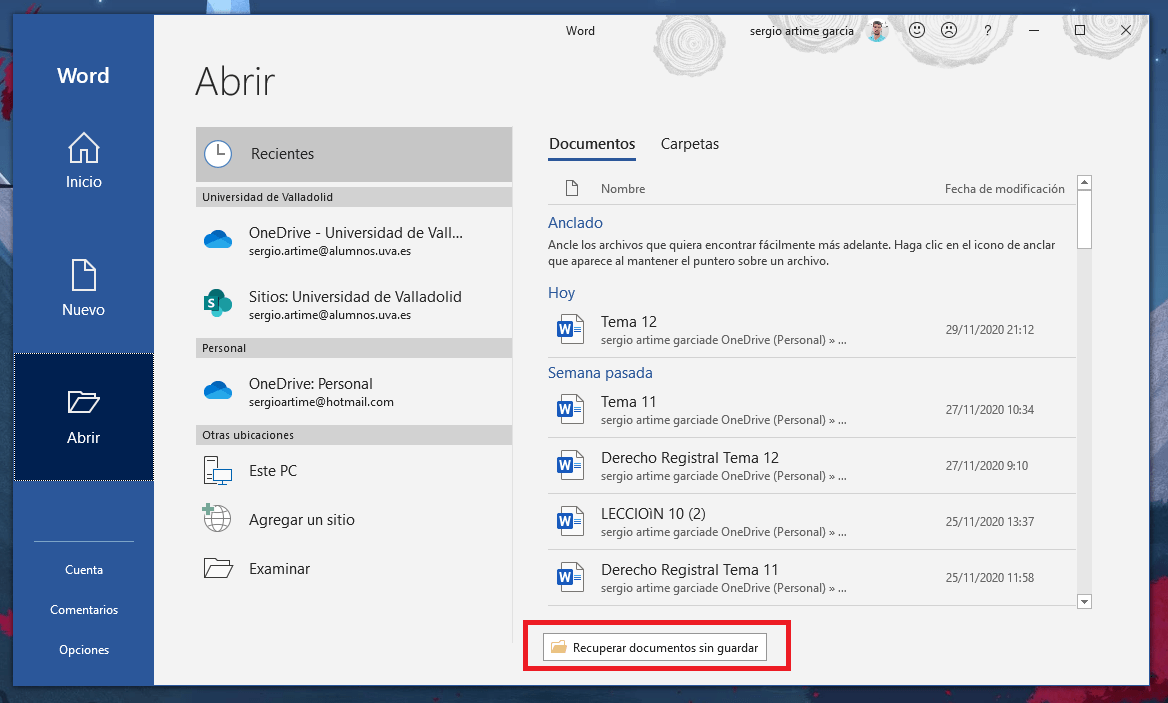Click the frowning face feedback icon
This screenshot has height=703, width=1168.
(x=948, y=31)
